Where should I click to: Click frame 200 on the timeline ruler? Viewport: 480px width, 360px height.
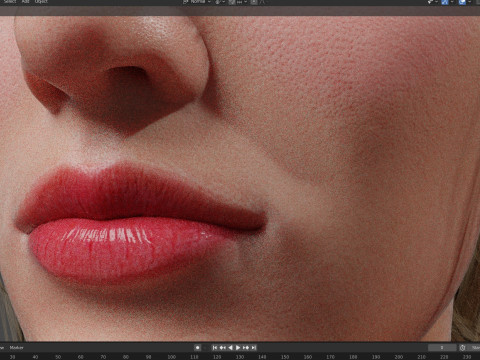point(399,357)
